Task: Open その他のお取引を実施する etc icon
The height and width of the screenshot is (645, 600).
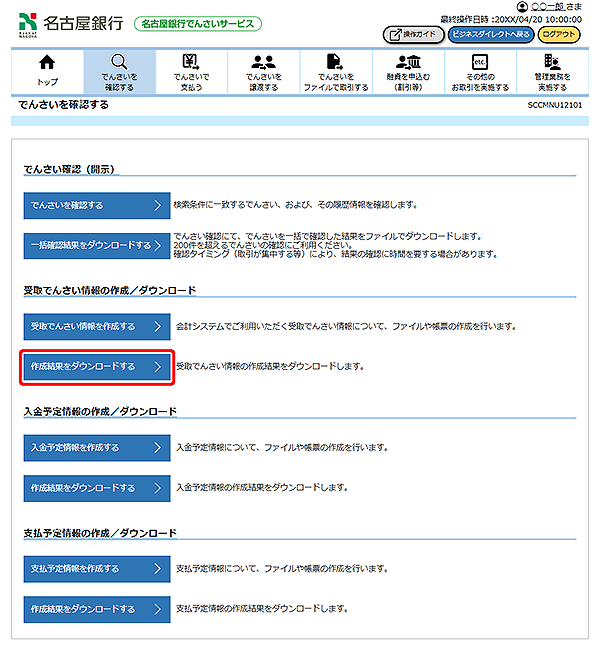Action: [479, 63]
